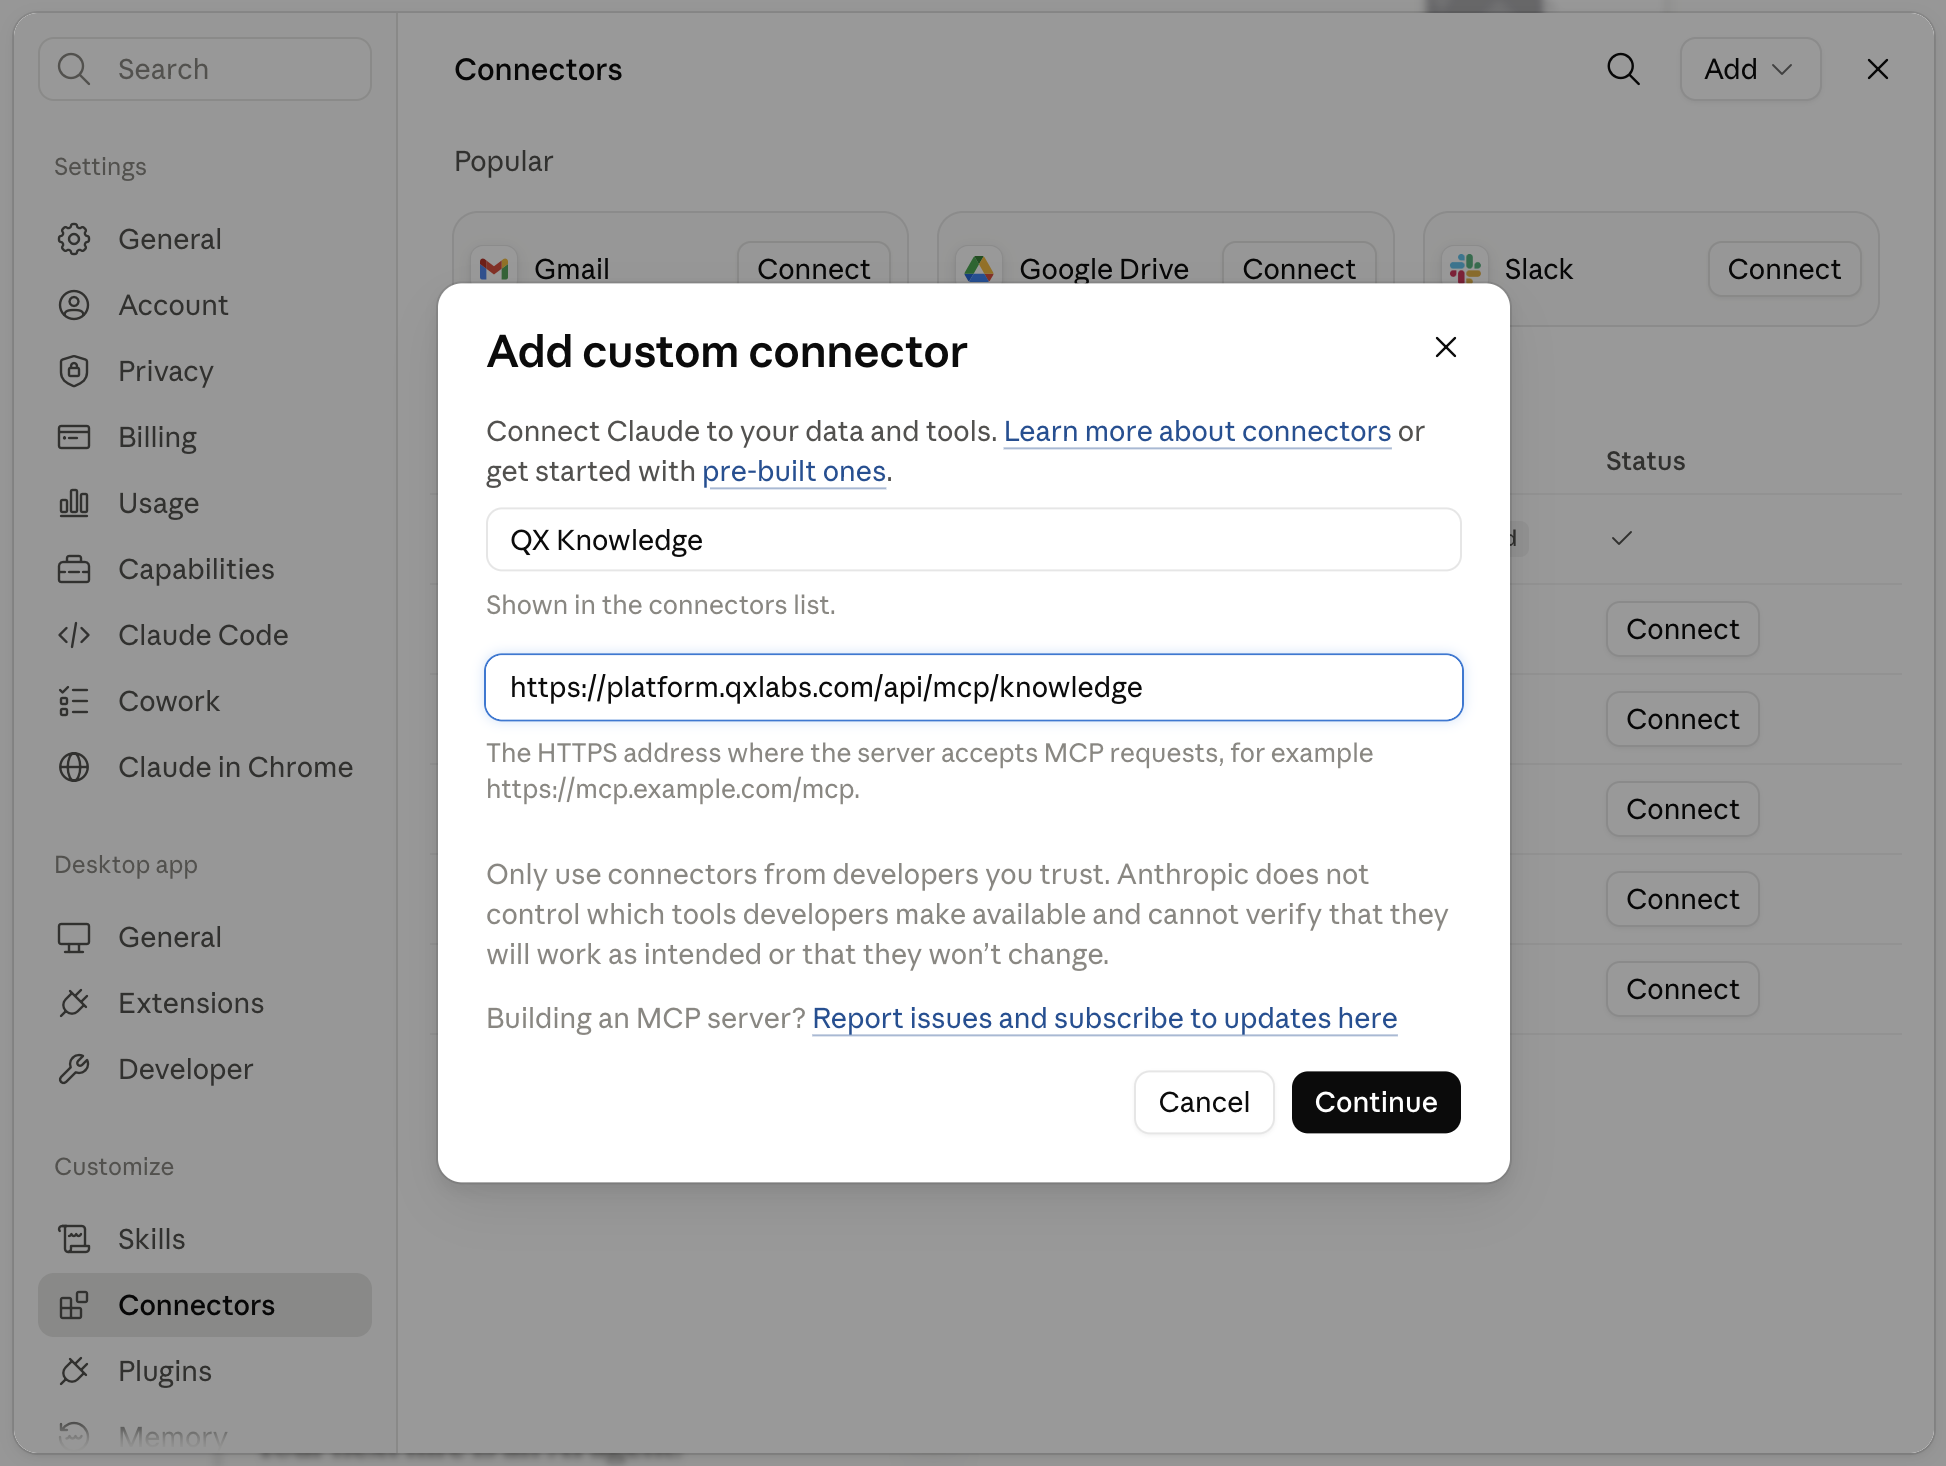Open Report issues and subscribe link
This screenshot has width=1946, height=1466.
tap(1105, 1018)
